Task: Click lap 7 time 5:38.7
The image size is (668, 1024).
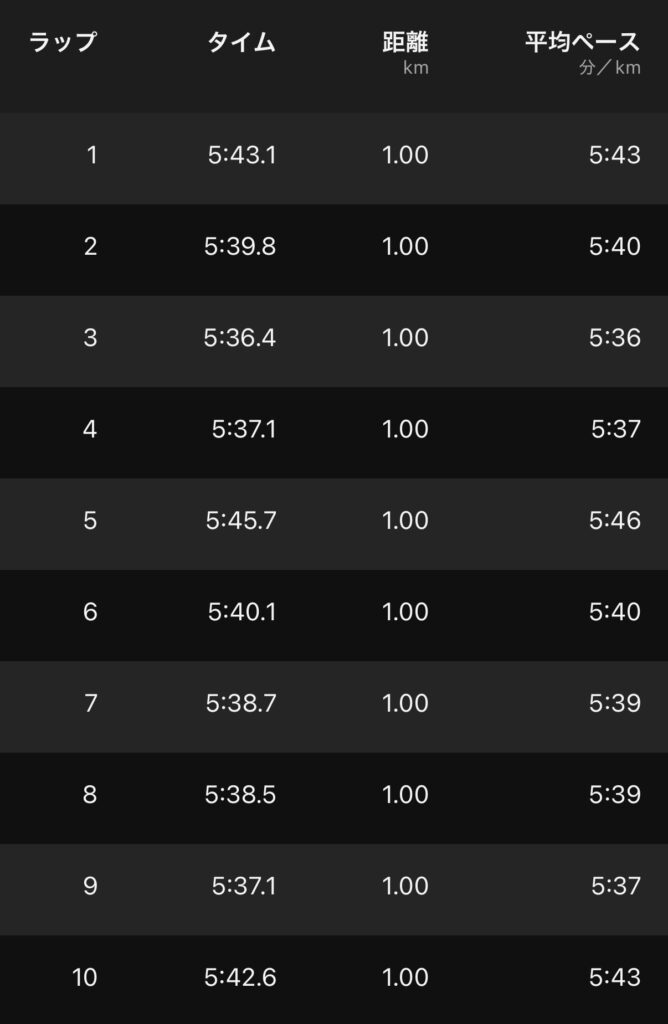Action: (241, 703)
